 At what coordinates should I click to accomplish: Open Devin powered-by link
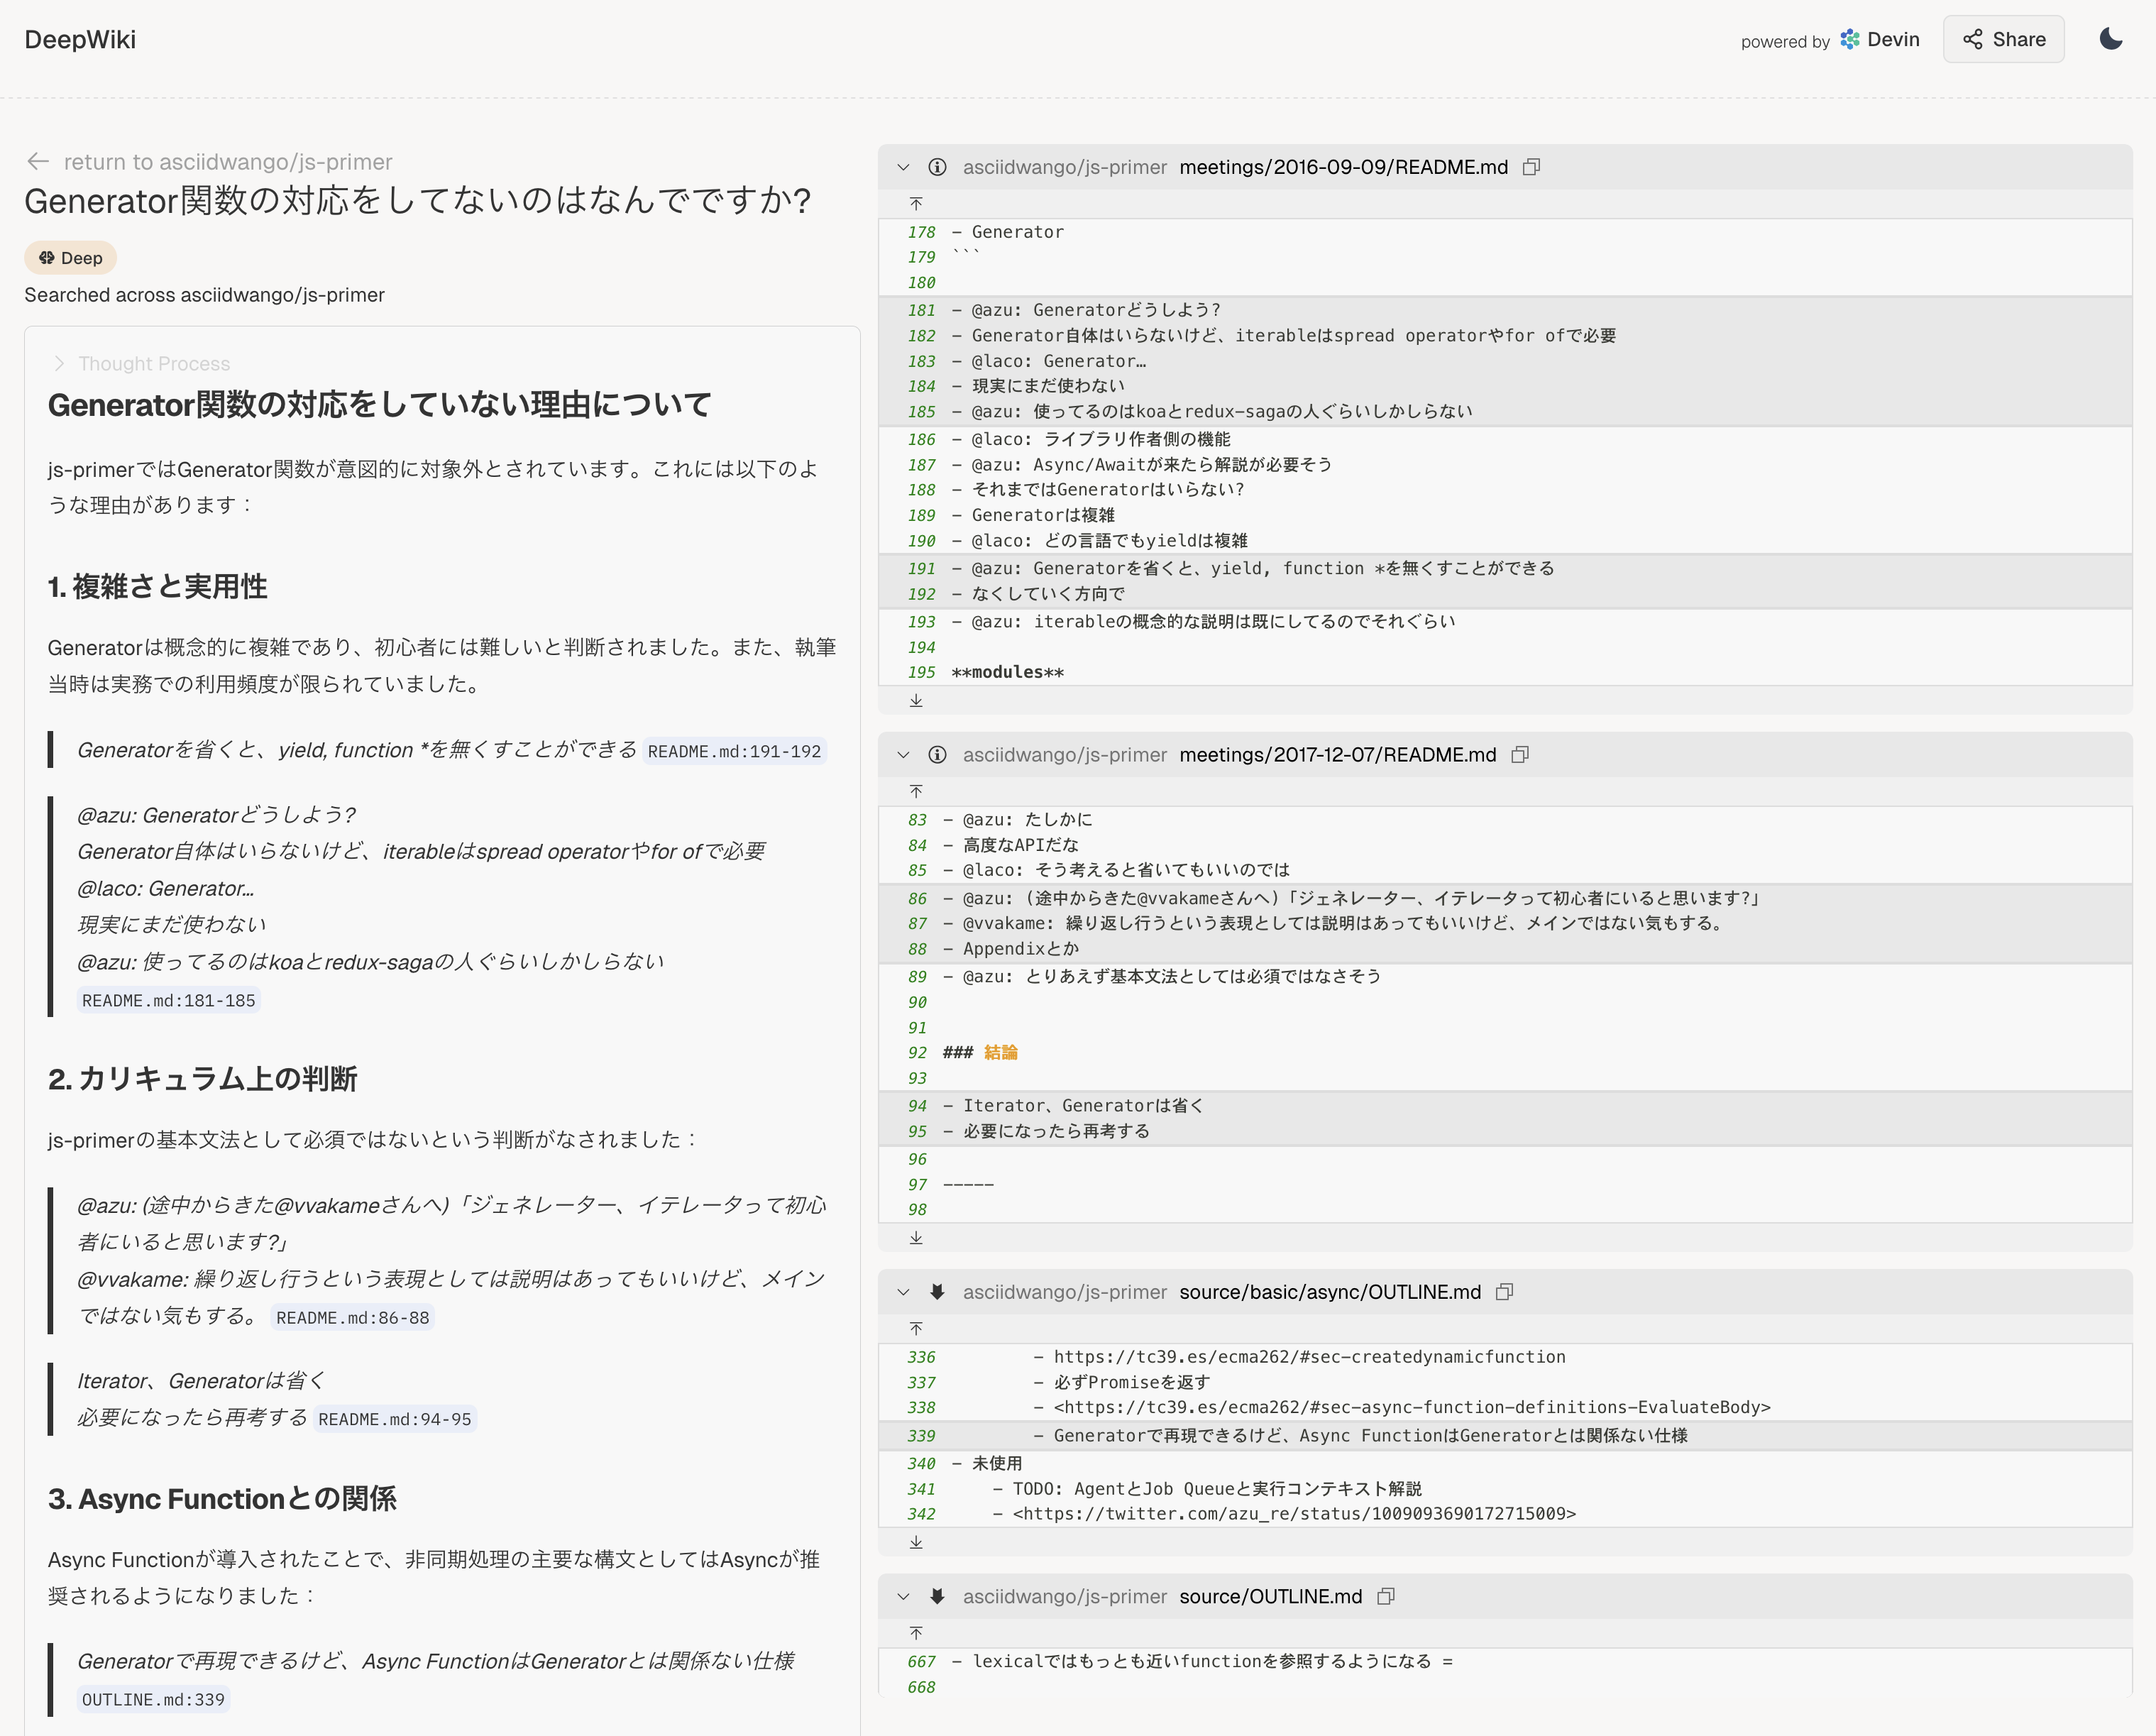point(1879,39)
